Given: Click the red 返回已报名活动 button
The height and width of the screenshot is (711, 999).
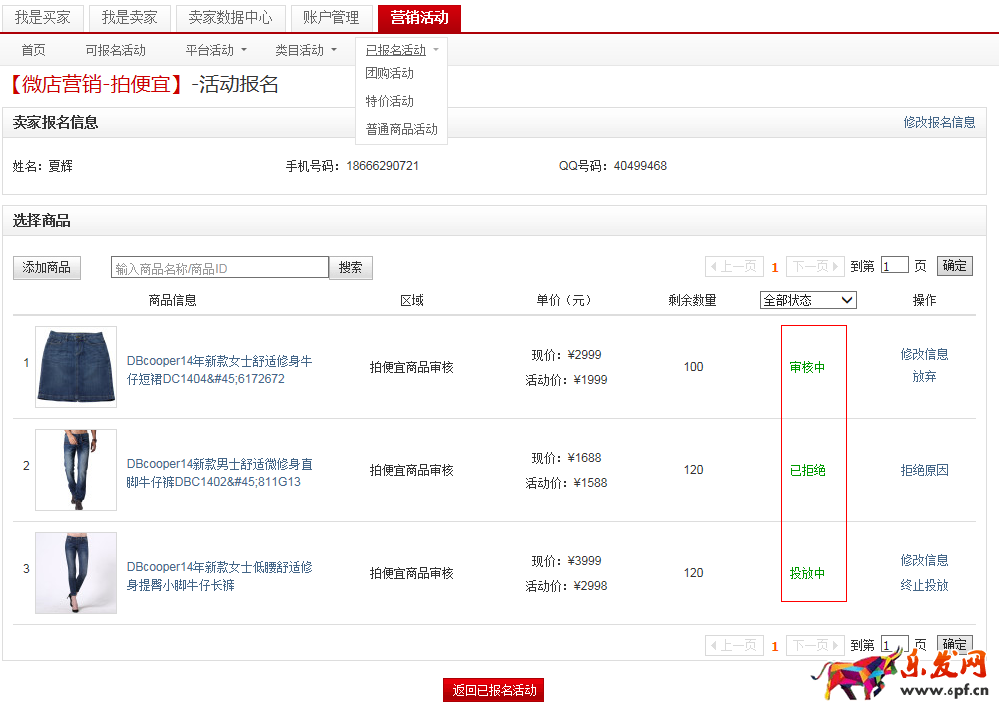Looking at the screenshot, I should 493,690.
